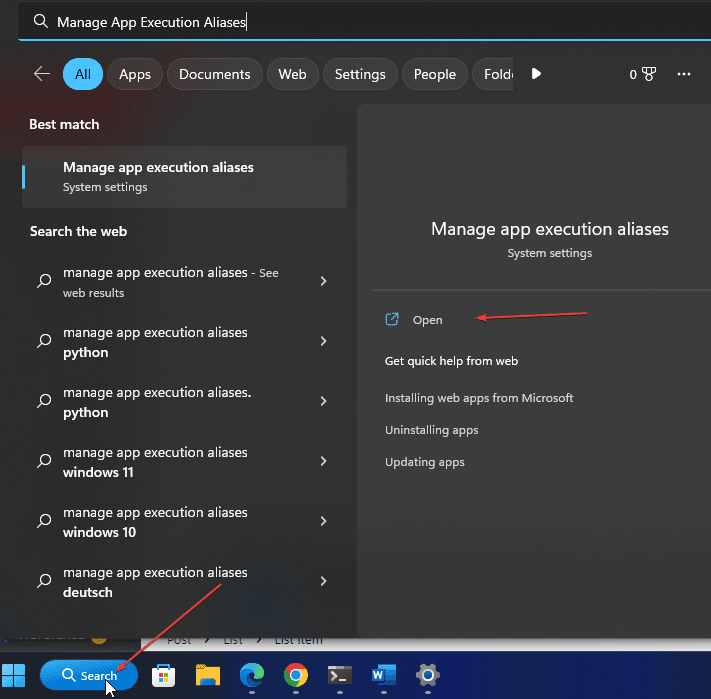Expand first 'aliases python' suggestion chevron
The height and width of the screenshot is (699, 711).
[x=323, y=341]
